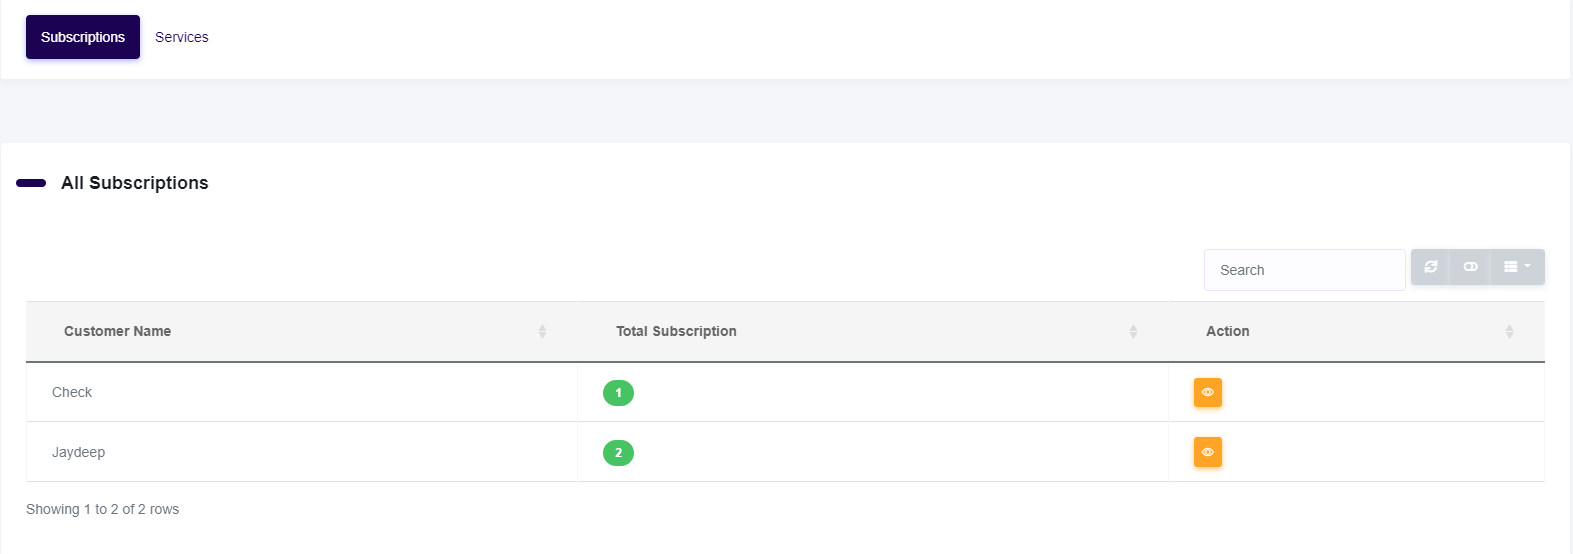The width and height of the screenshot is (1573, 554).
Task: Click the green badge showing 2
Action: click(x=618, y=453)
